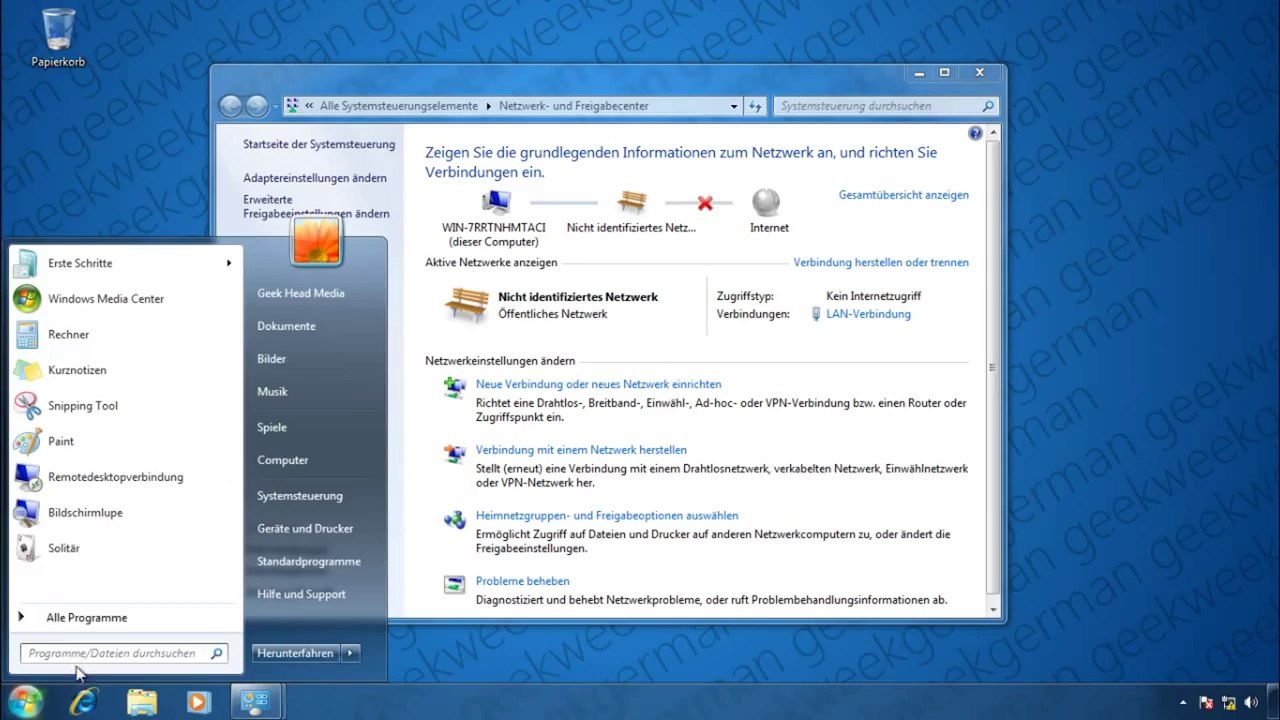Open the shutdown options arrow next to Herunterfahren
Screen dimensions: 1280x720
(350, 653)
